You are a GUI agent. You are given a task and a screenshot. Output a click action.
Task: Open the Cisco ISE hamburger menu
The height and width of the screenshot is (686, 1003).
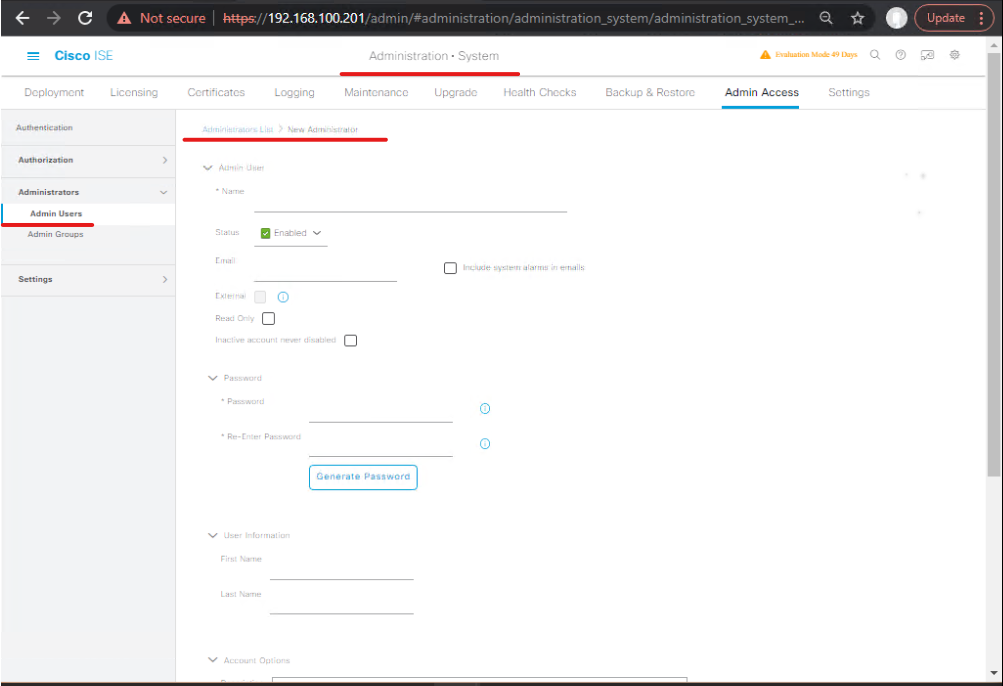(x=33, y=56)
